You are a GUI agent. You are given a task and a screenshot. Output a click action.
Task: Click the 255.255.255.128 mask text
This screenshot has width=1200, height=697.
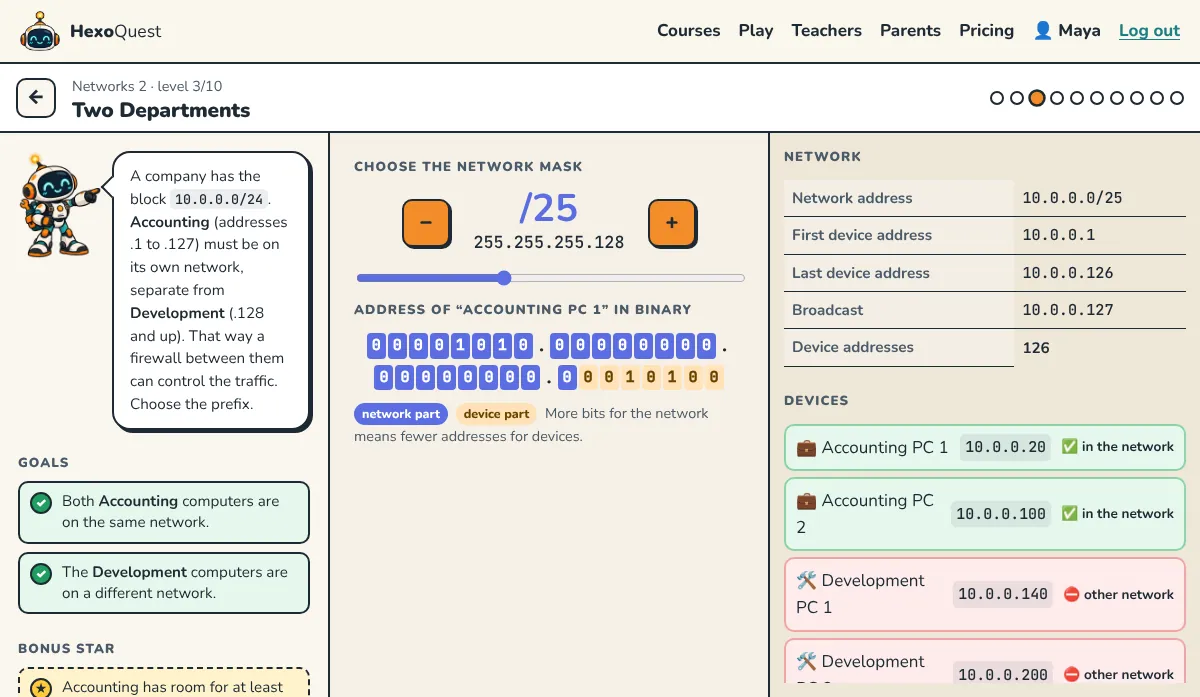(549, 242)
